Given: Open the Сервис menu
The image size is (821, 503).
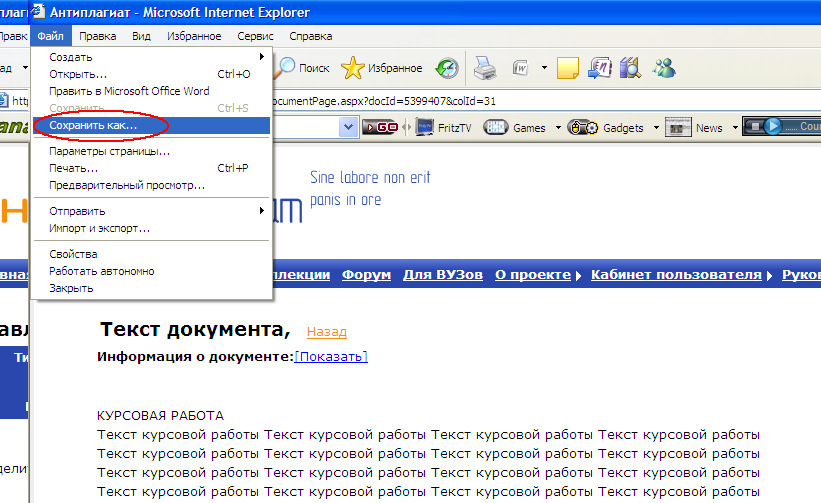Looking at the screenshot, I should (x=256, y=36).
